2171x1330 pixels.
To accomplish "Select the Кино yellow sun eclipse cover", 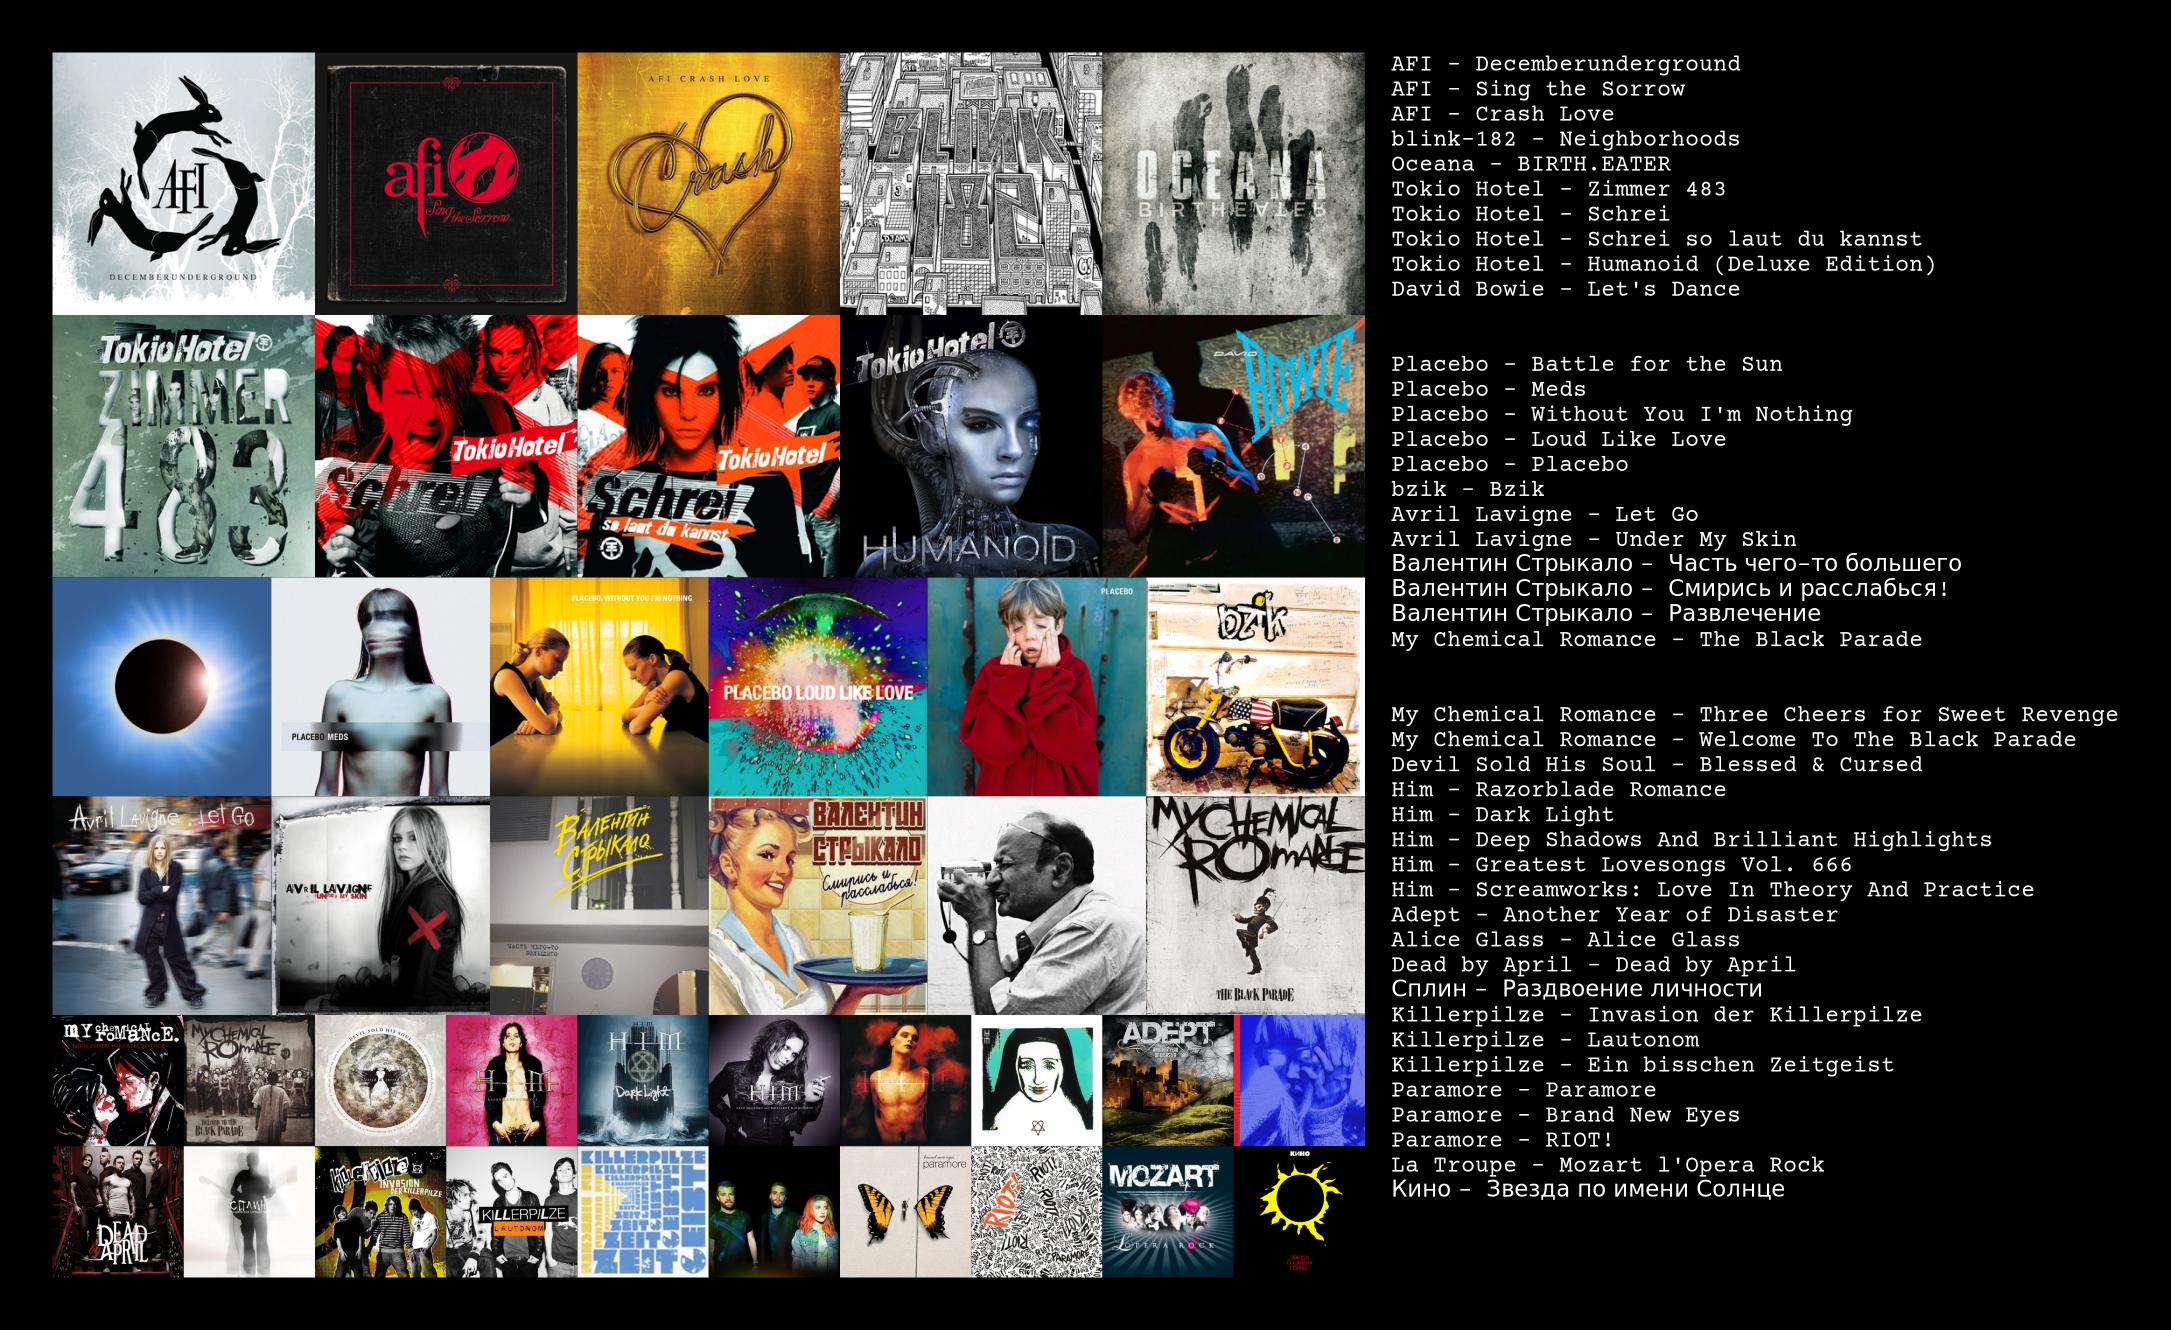I will coord(1299,1211).
